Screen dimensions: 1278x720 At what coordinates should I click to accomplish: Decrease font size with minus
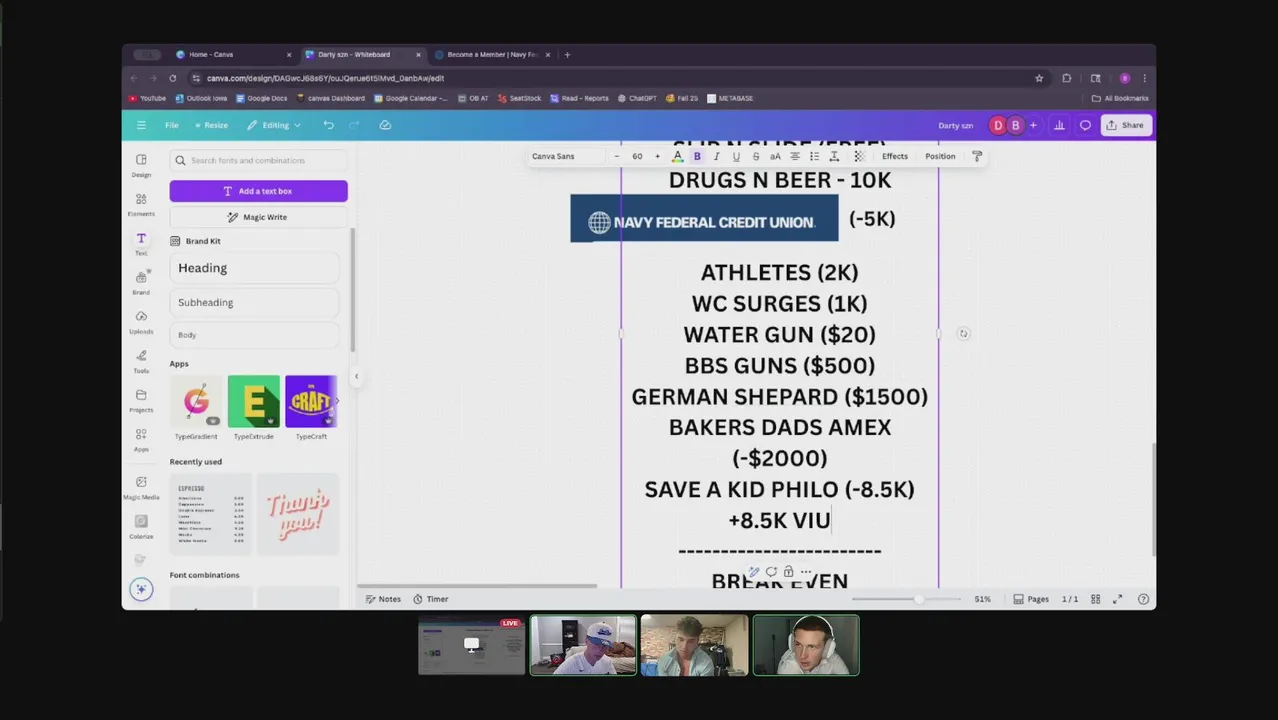[x=616, y=156]
